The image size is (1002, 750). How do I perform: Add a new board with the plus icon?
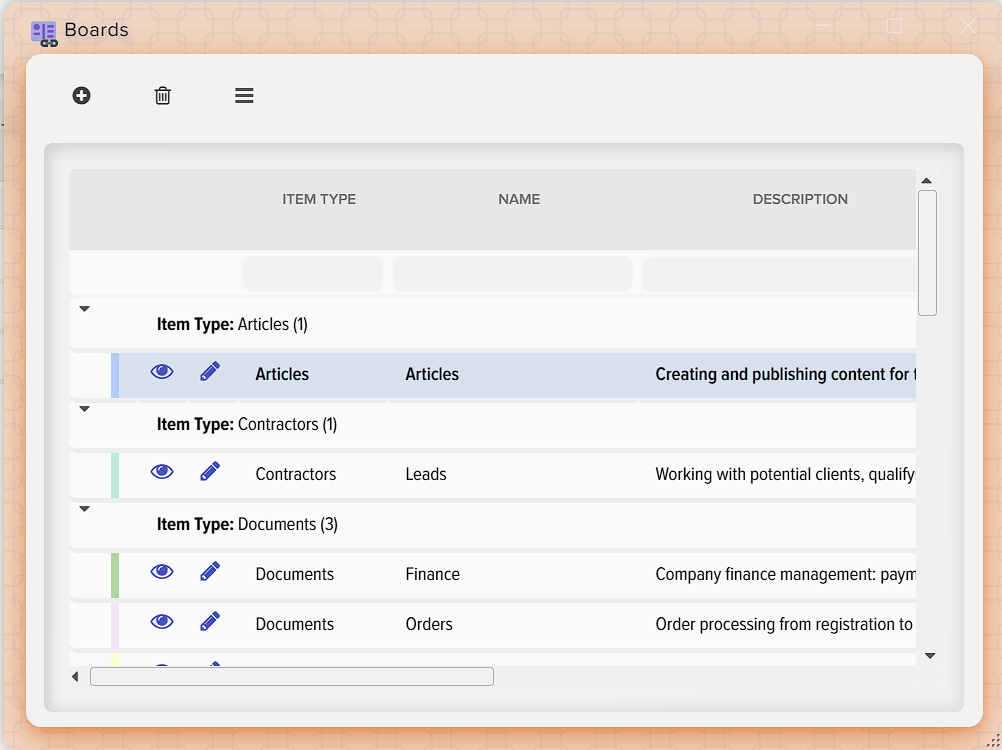(x=81, y=96)
